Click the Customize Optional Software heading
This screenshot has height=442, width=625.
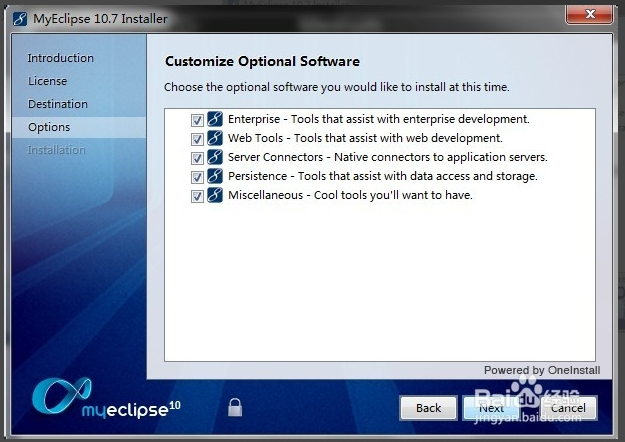coord(262,61)
